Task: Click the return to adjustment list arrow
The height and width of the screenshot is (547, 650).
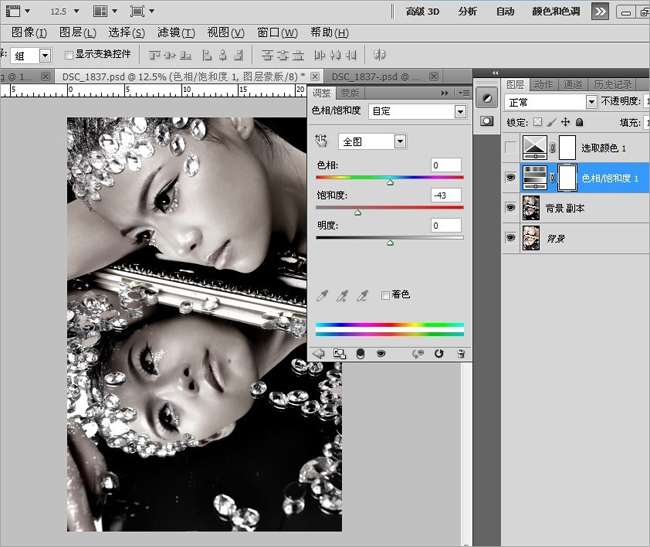Action: coord(319,353)
